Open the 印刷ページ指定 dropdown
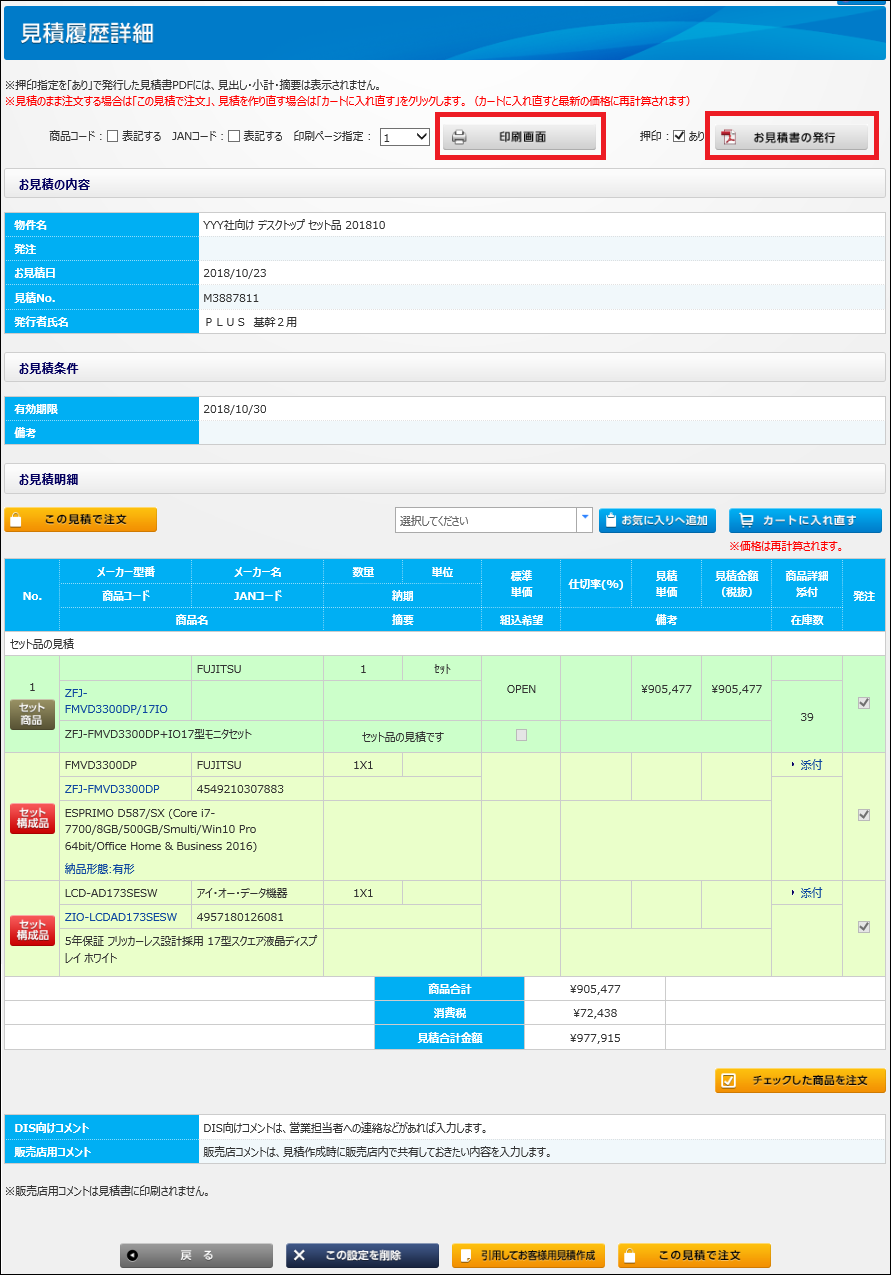Viewport: 891px width, 1275px height. coord(405,137)
